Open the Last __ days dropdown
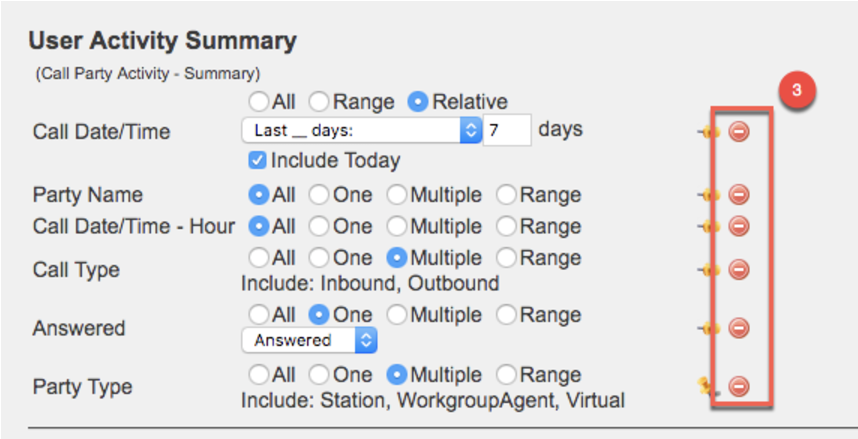 360,130
